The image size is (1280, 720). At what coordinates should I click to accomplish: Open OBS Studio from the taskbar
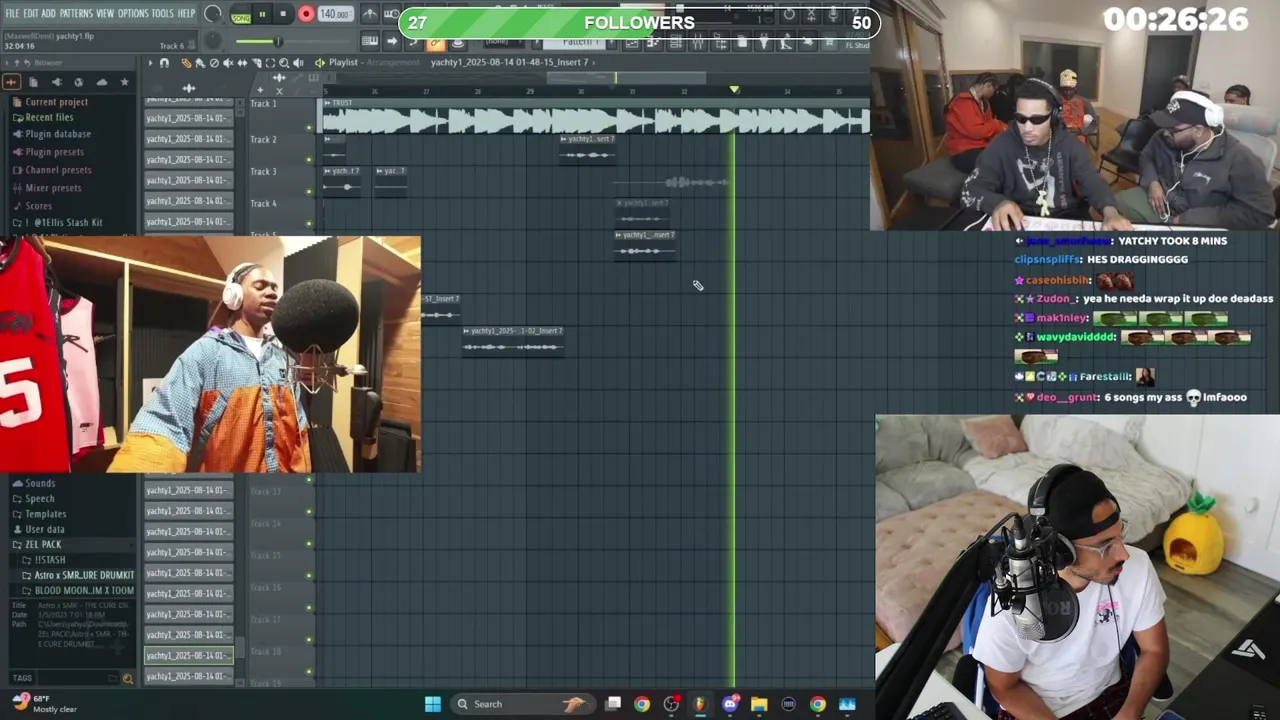click(670, 704)
